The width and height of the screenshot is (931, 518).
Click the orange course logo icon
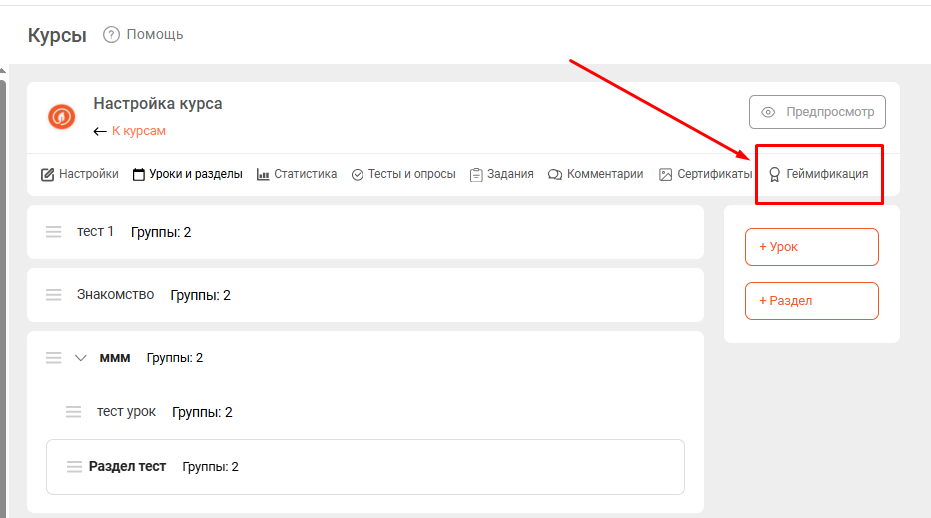point(62,116)
